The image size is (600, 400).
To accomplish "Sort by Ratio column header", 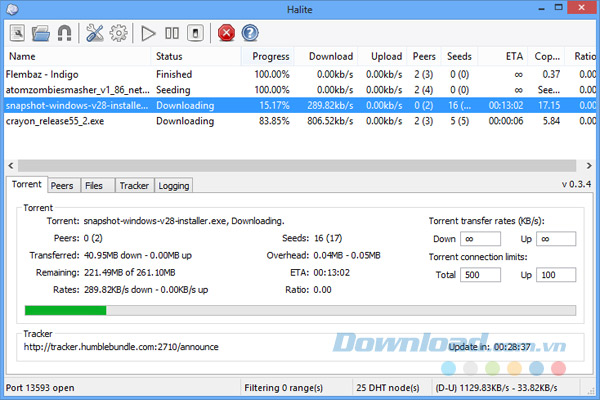I will [581, 57].
